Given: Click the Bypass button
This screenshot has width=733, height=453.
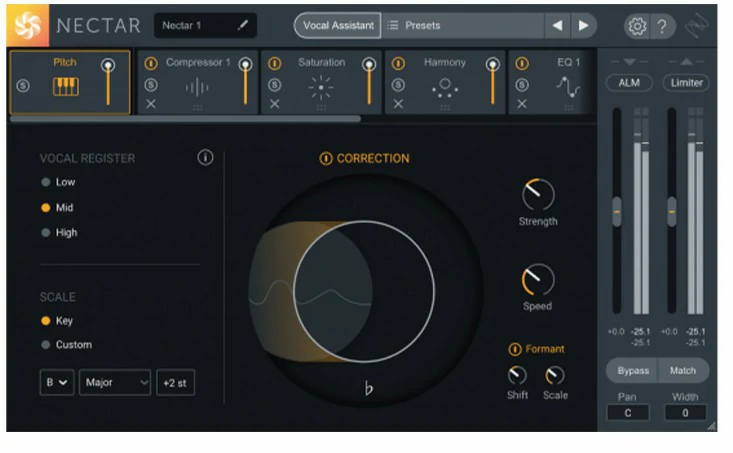Looking at the screenshot, I should [x=632, y=371].
